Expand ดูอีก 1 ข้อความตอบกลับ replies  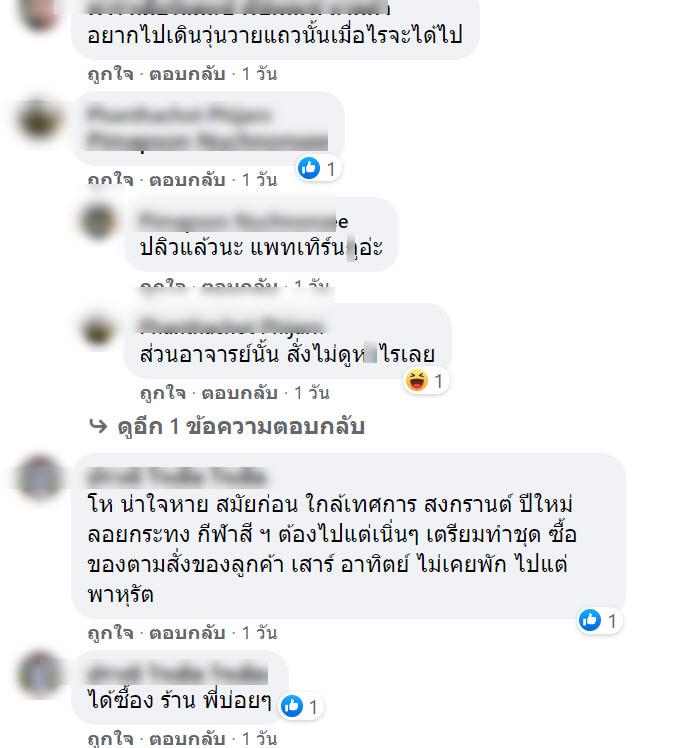click(241, 426)
